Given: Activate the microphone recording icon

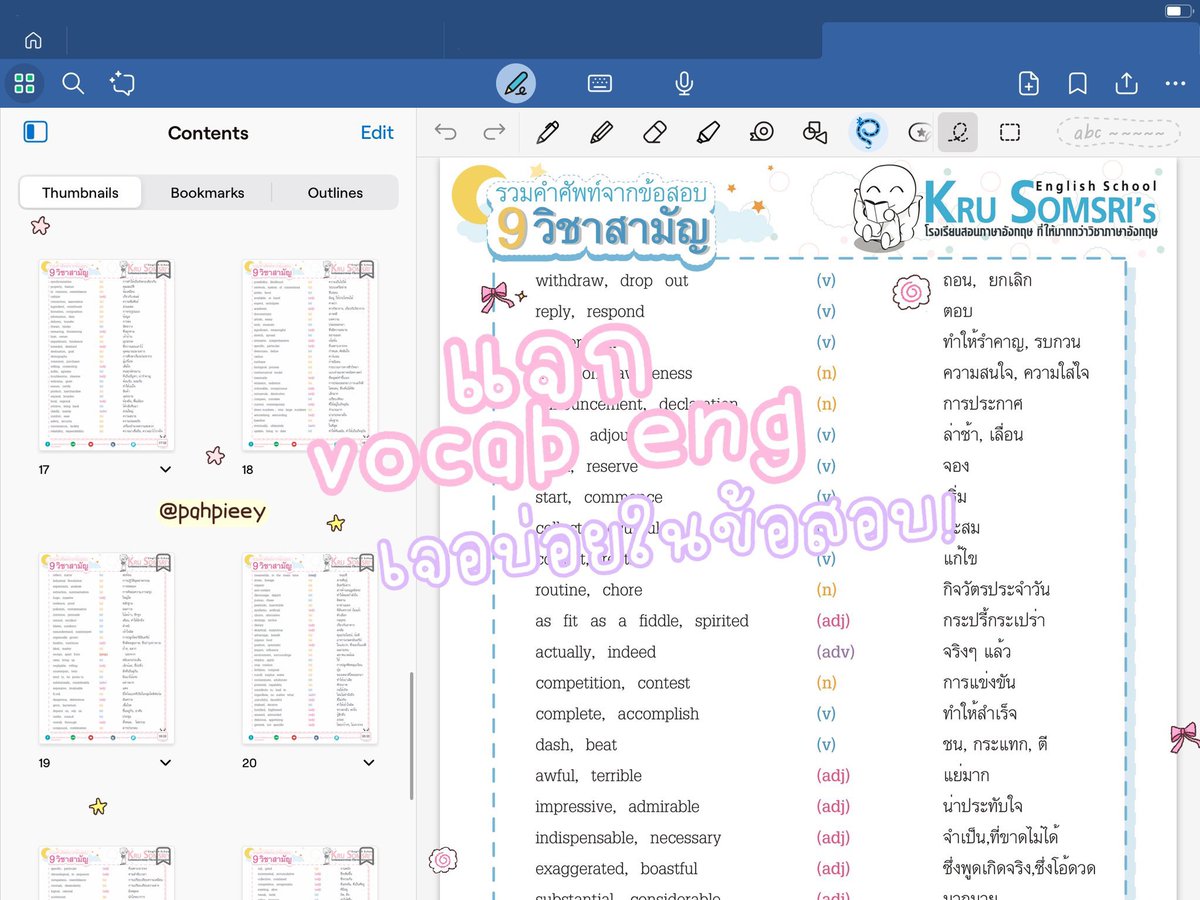Looking at the screenshot, I should pyautogui.click(x=684, y=84).
